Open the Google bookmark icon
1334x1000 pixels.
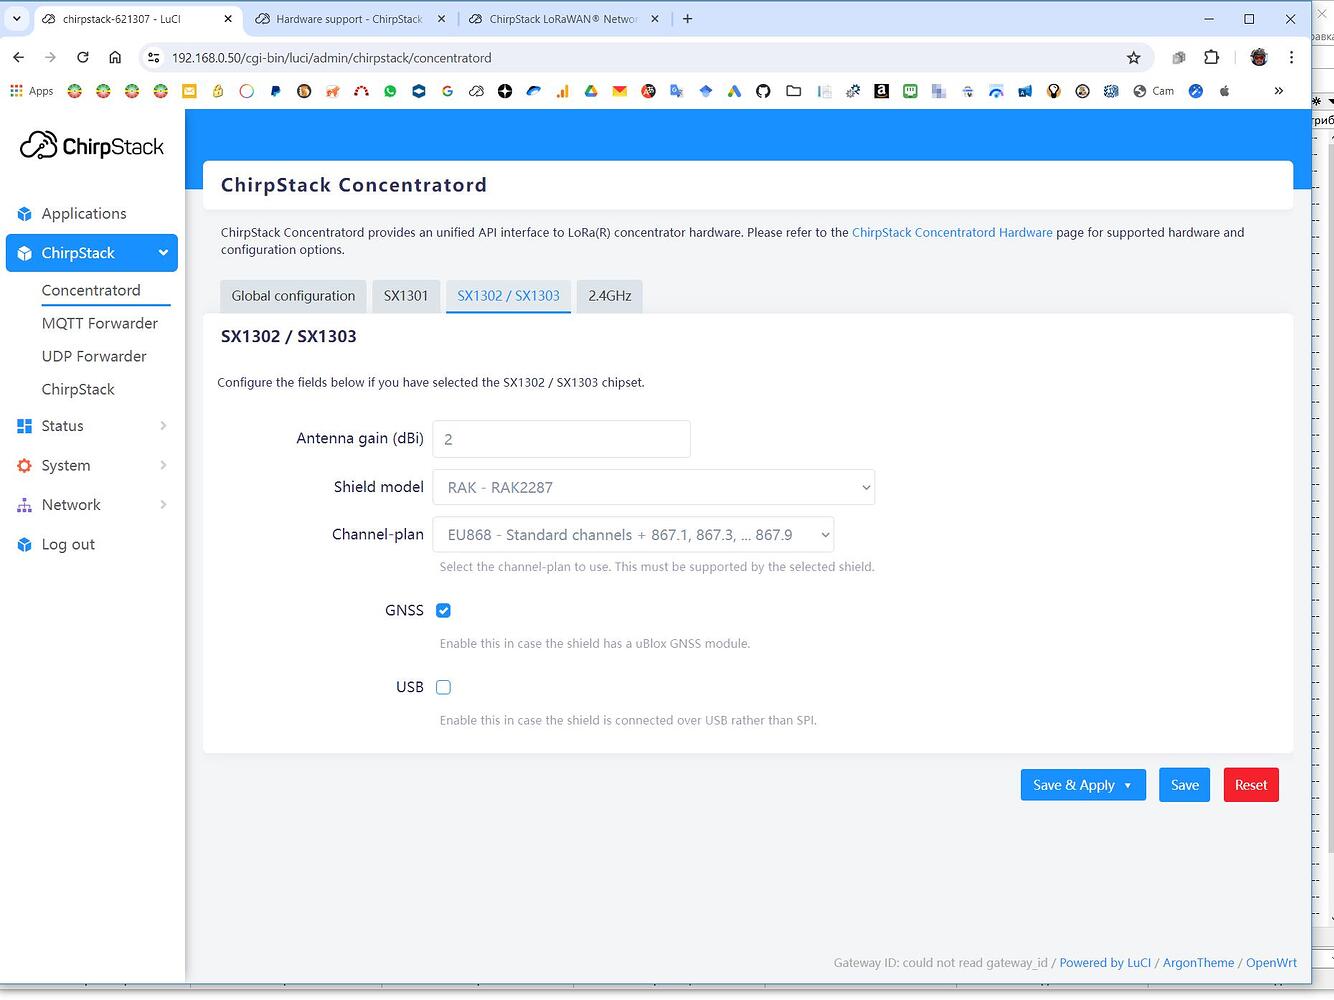point(447,91)
